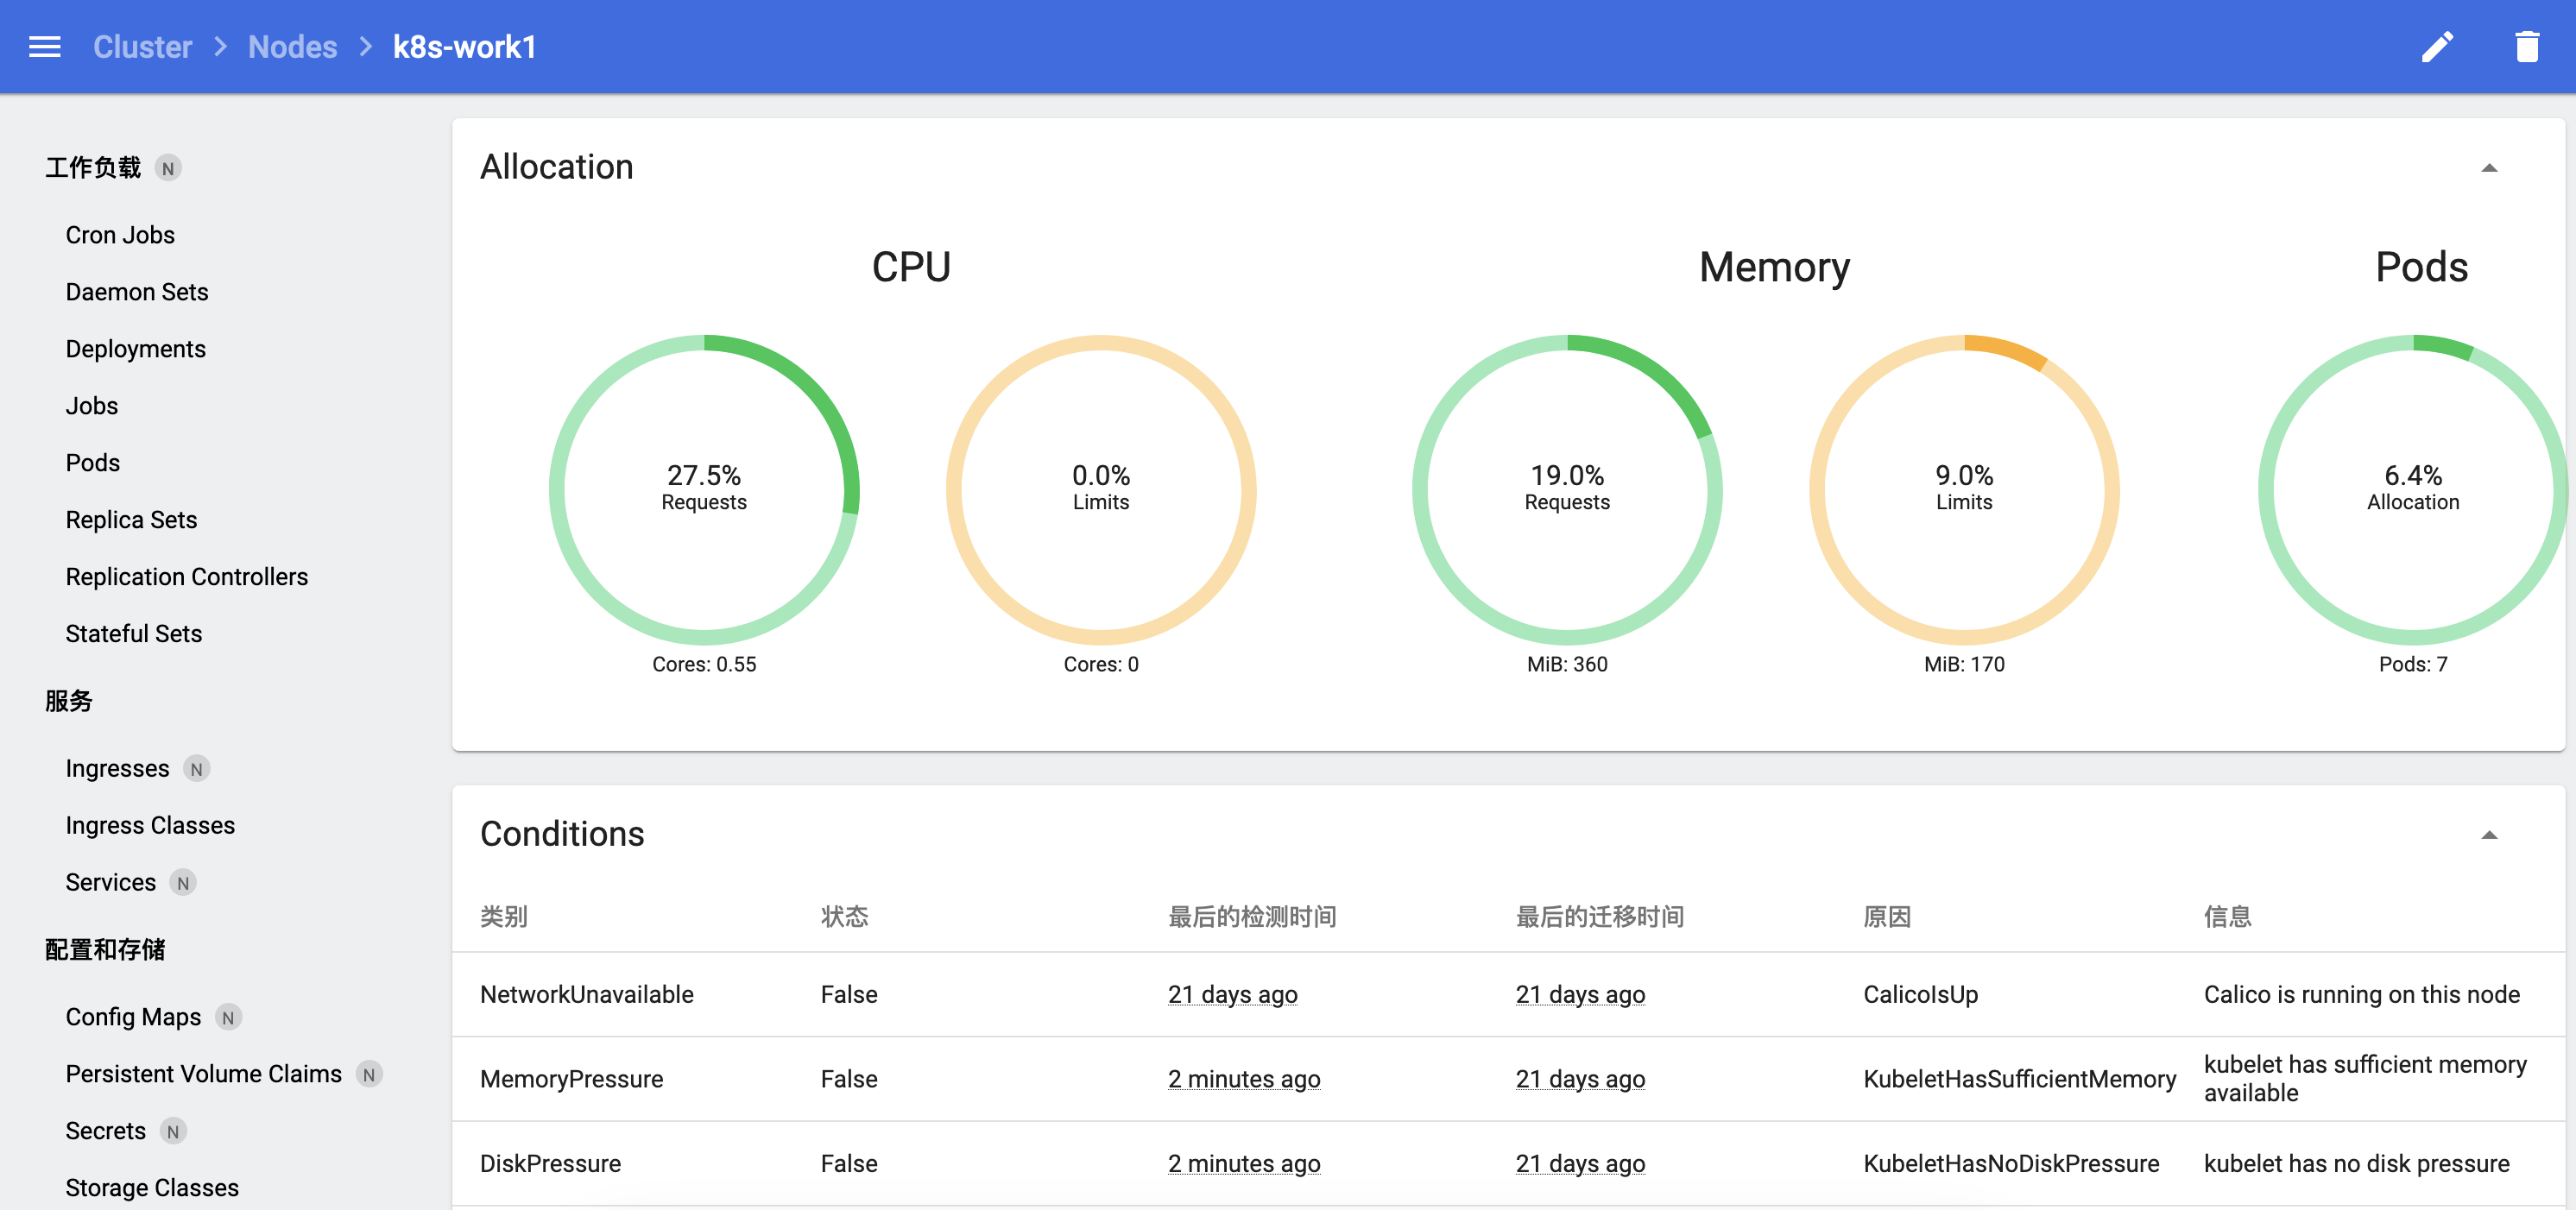2576x1210 pixels.
Task: Click the edit (pencil) icon for node
Action: 2438,46
